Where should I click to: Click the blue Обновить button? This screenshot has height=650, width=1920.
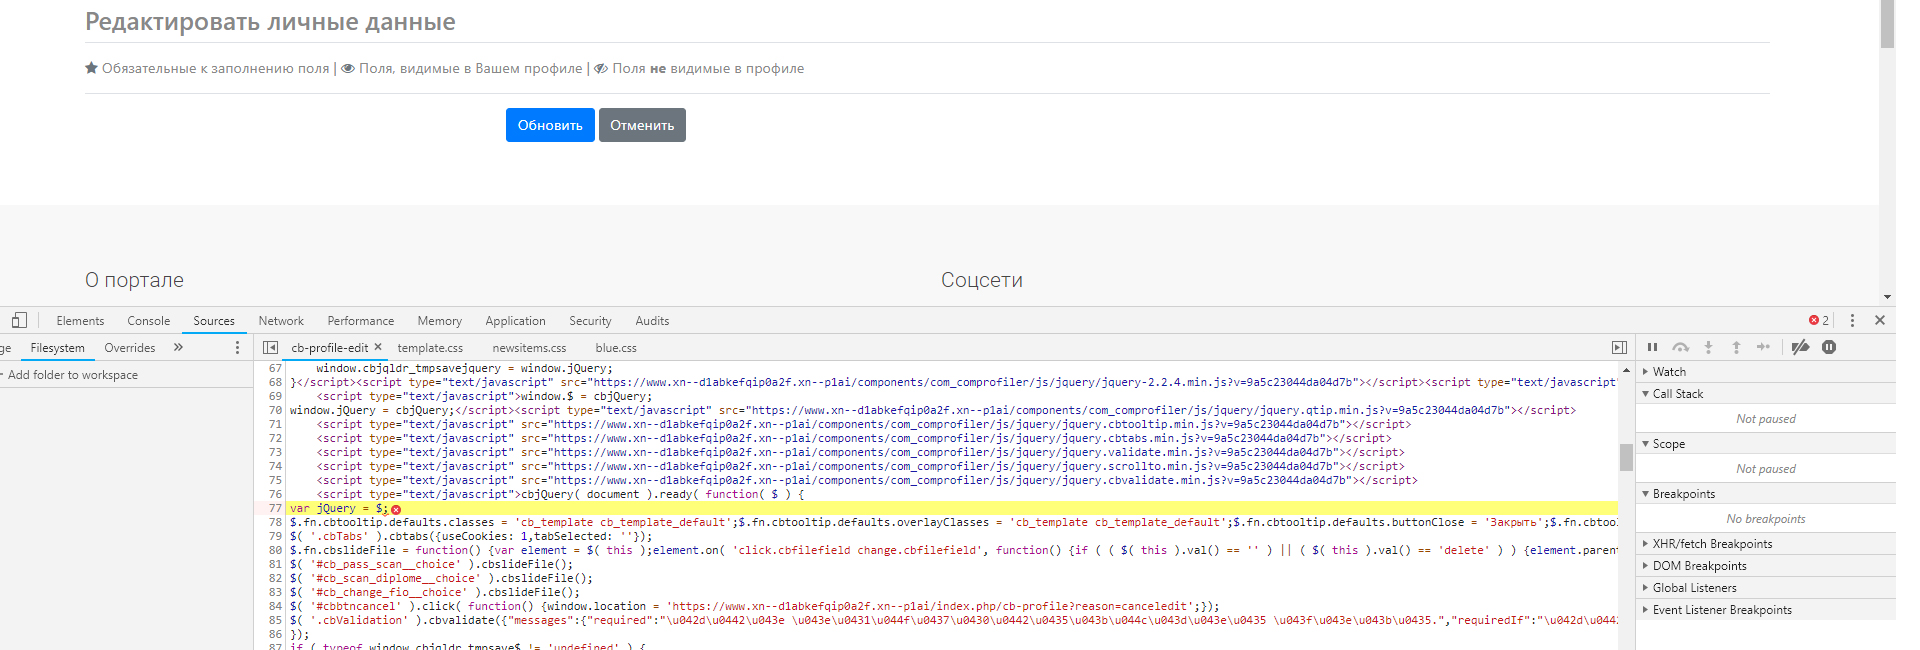click(550, 125)
